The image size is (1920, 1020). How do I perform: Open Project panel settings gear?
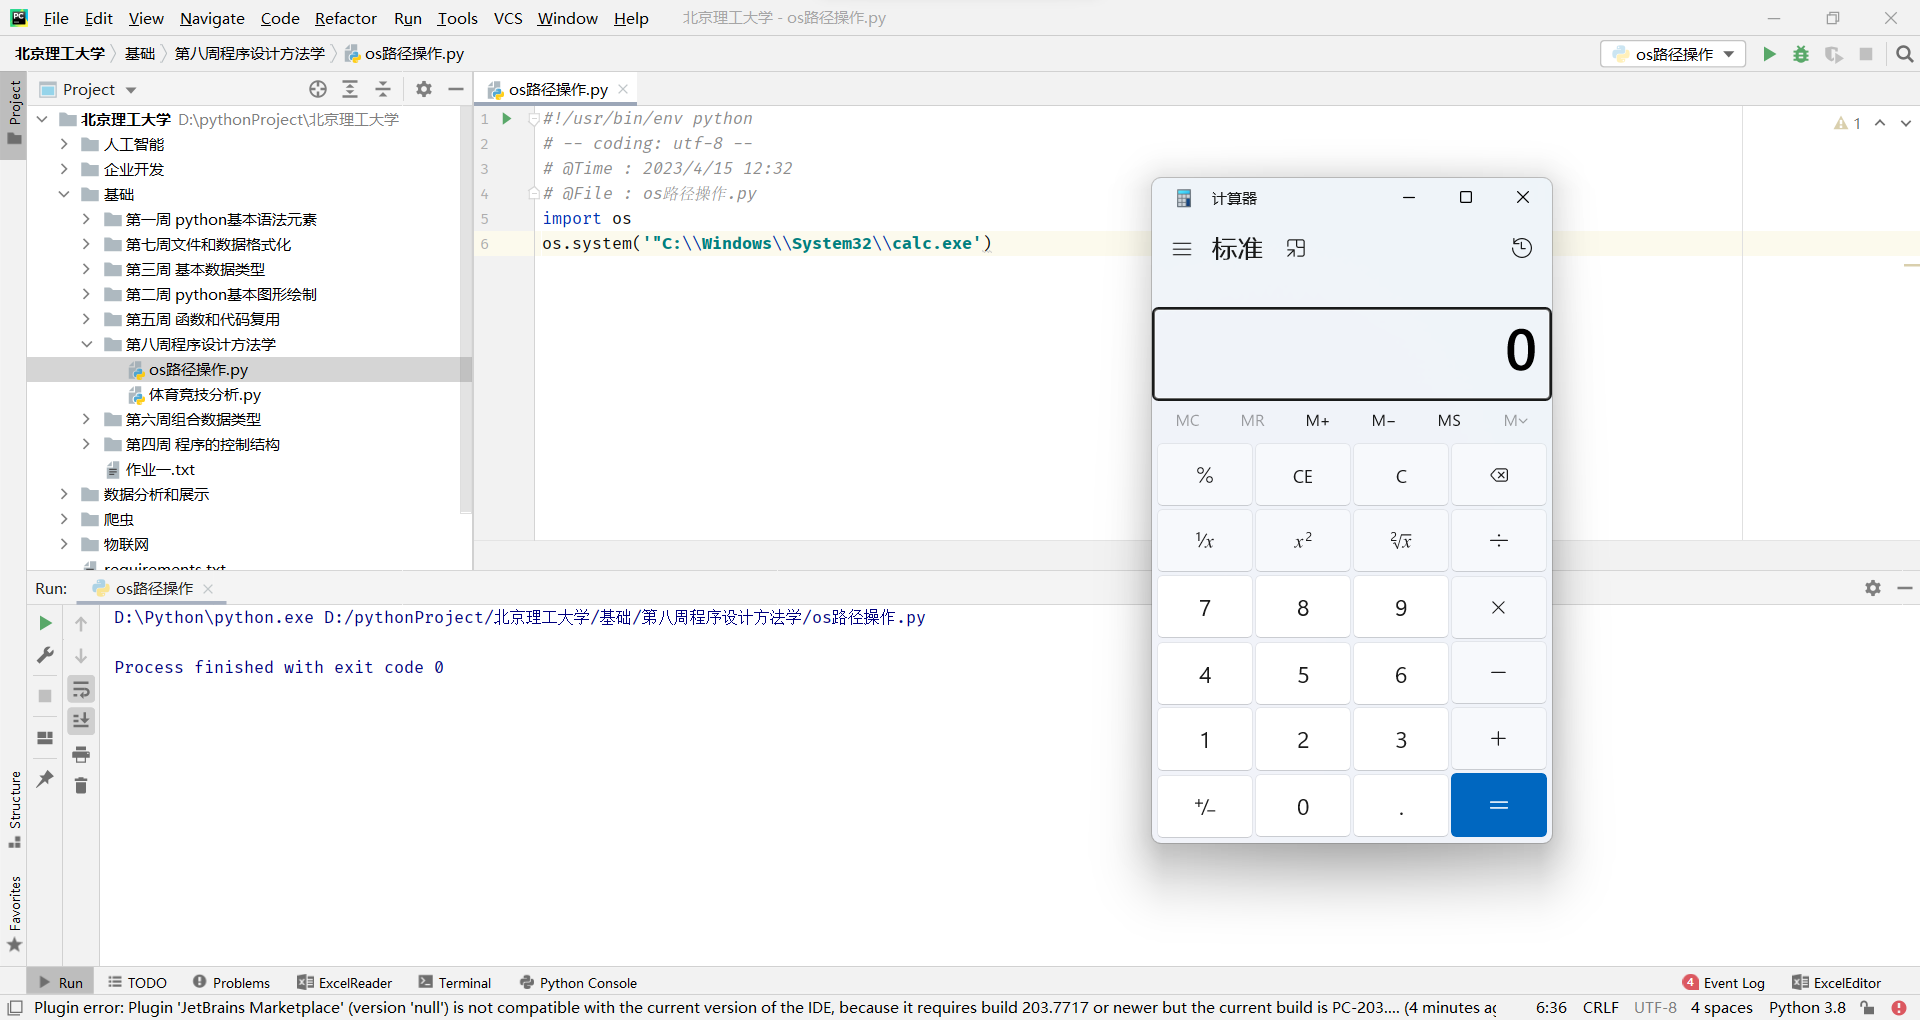point(424,89)
